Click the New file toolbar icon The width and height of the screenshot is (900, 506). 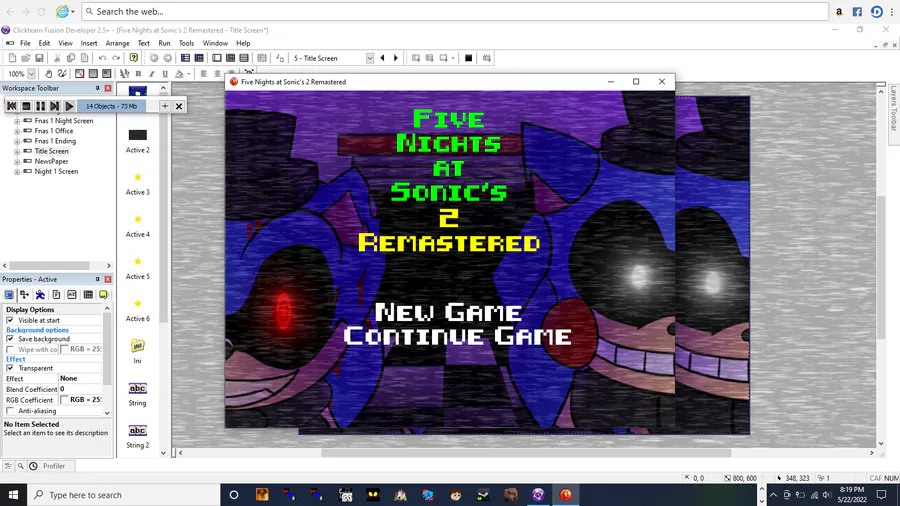(12, 58)
